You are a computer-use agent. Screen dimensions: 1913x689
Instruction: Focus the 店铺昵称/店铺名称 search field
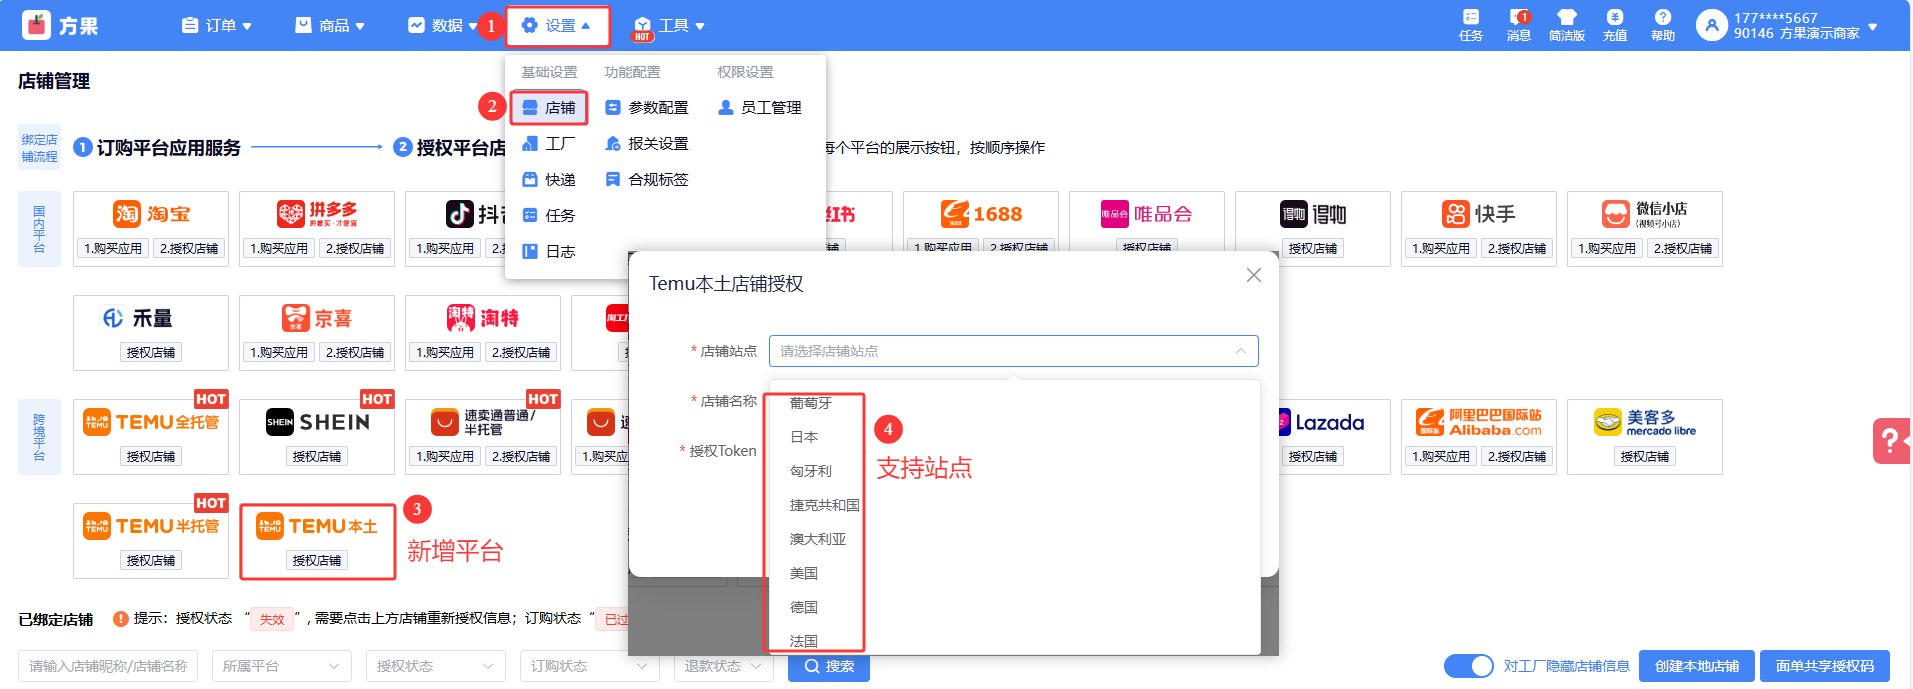(x=108, y=666)
